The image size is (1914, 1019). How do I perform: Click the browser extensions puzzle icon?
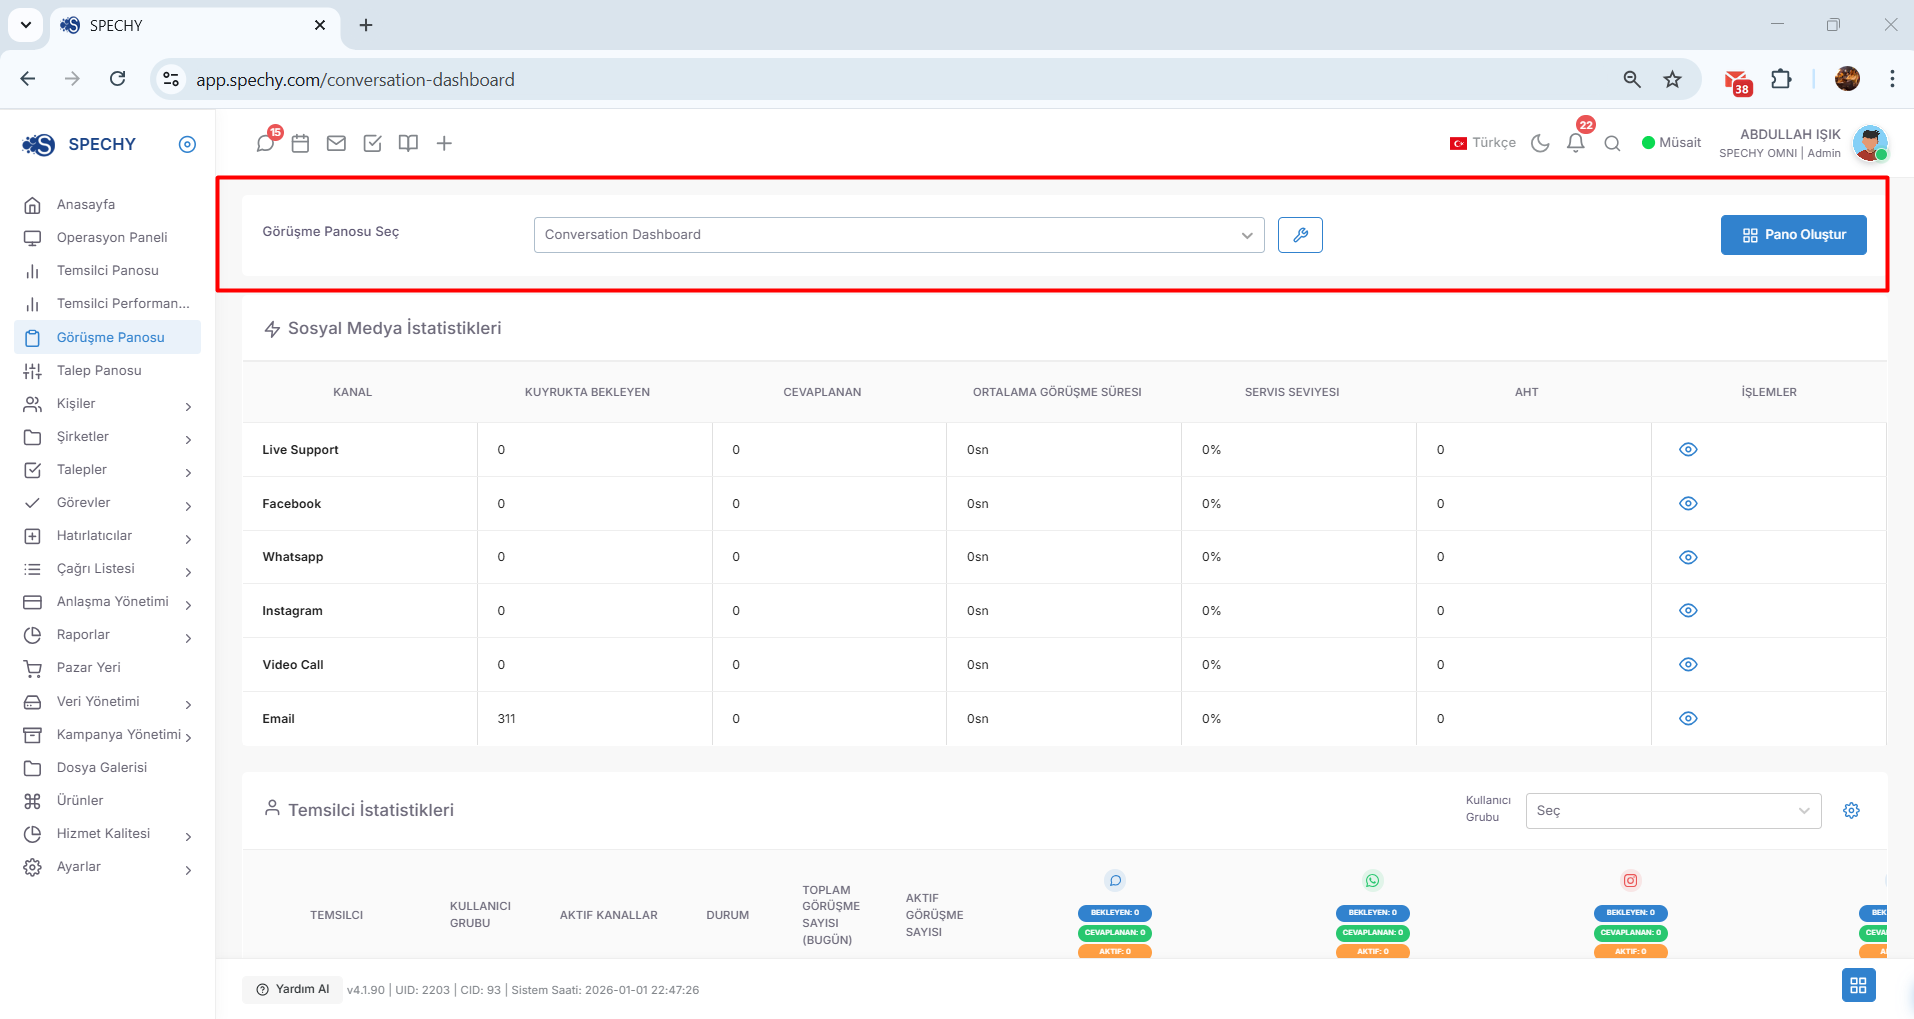coord(1781,79)
